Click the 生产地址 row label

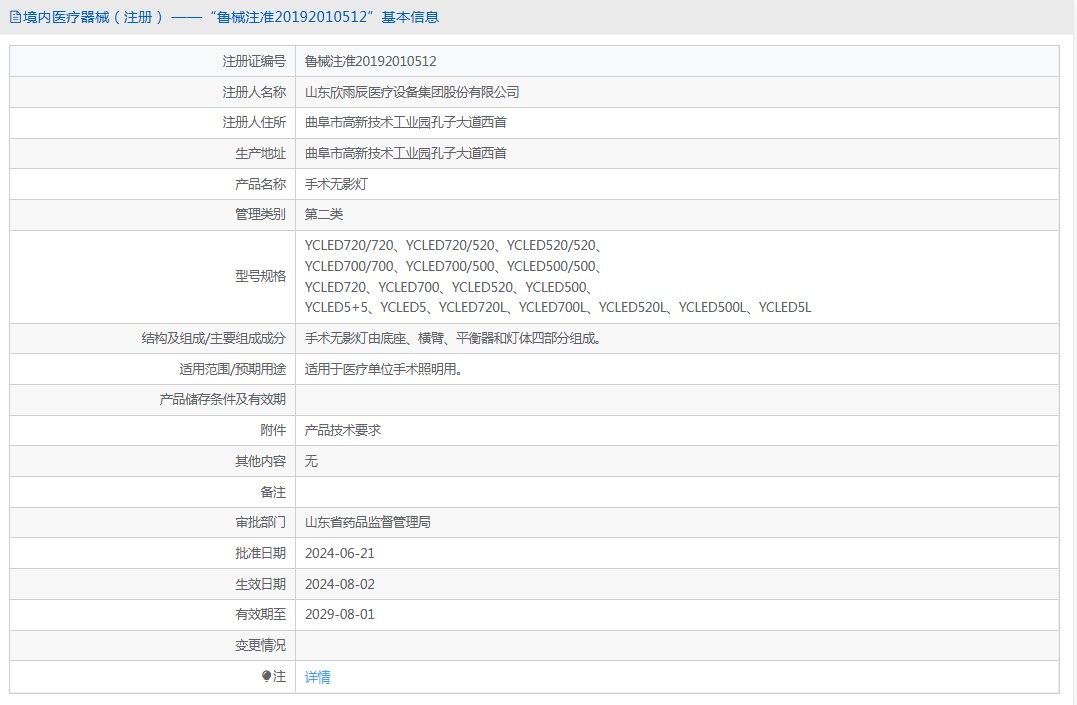tap(260, 153)
